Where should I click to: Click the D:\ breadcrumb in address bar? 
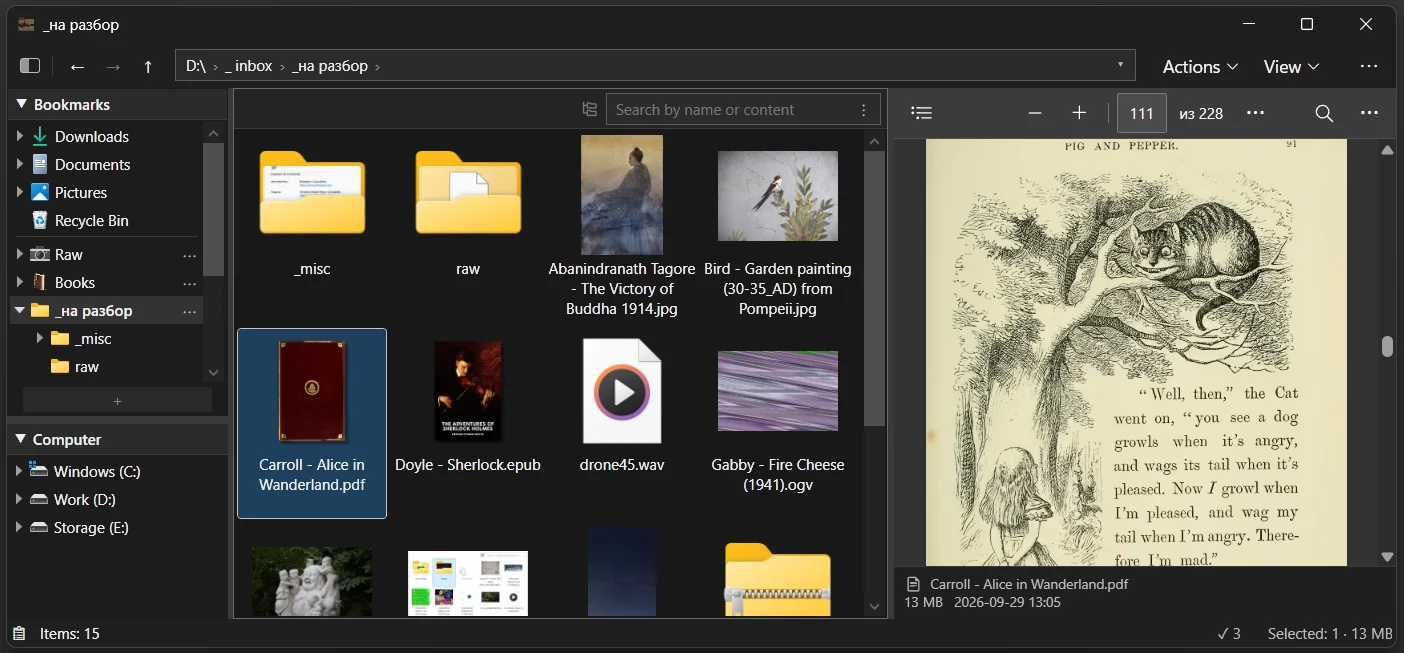tap(196, 66)
